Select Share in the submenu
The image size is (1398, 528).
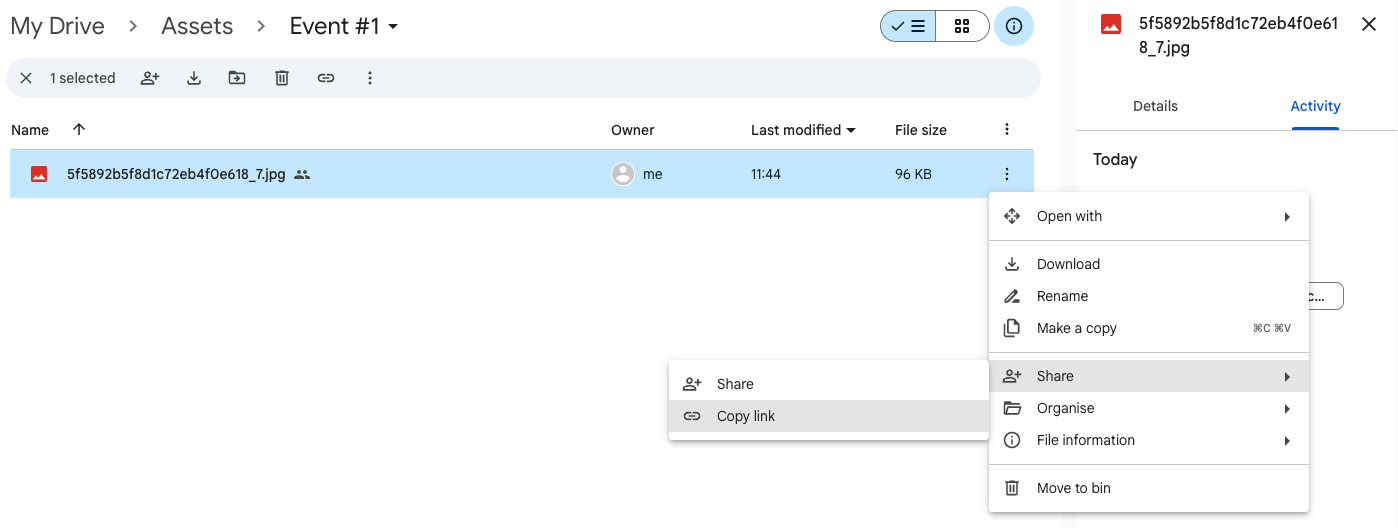click(x=829, y=384)
